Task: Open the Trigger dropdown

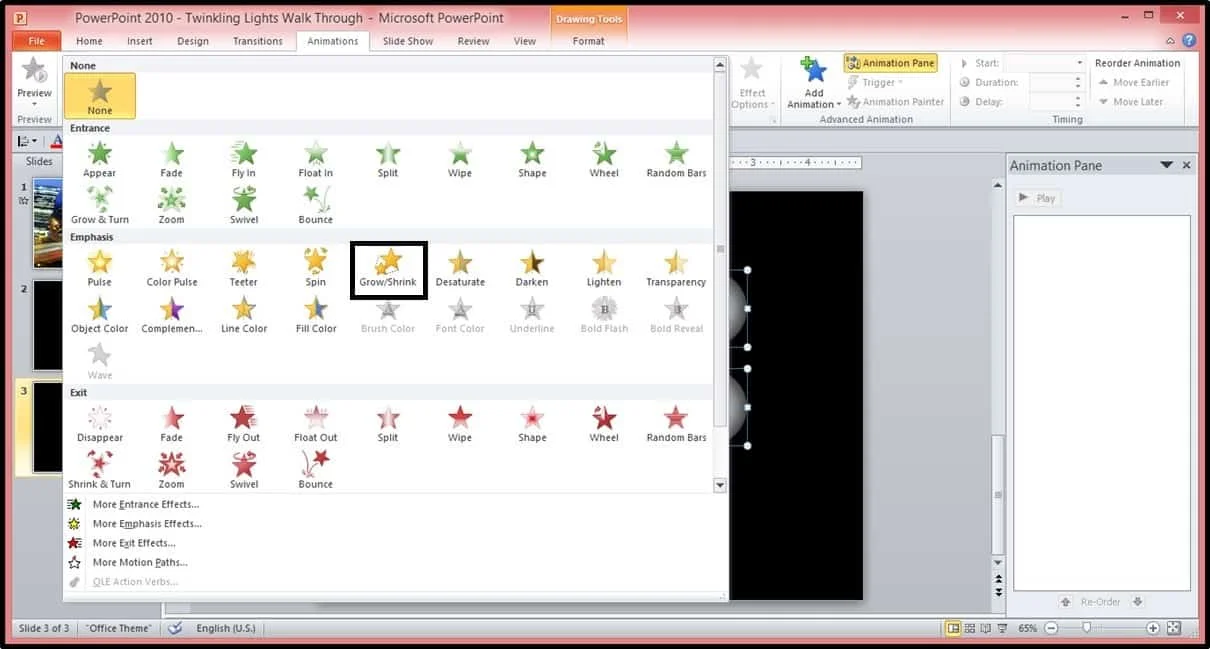Action: pos(875,82)
